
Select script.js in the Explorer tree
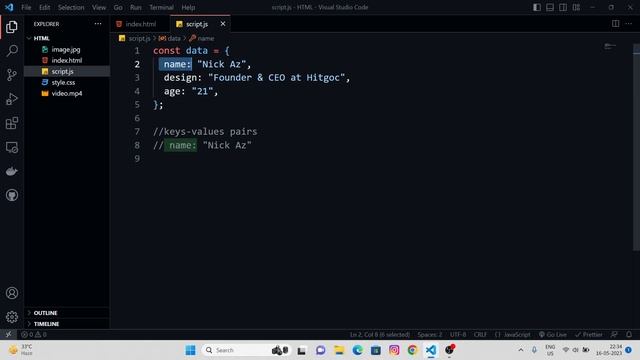[x=62, y=71]
